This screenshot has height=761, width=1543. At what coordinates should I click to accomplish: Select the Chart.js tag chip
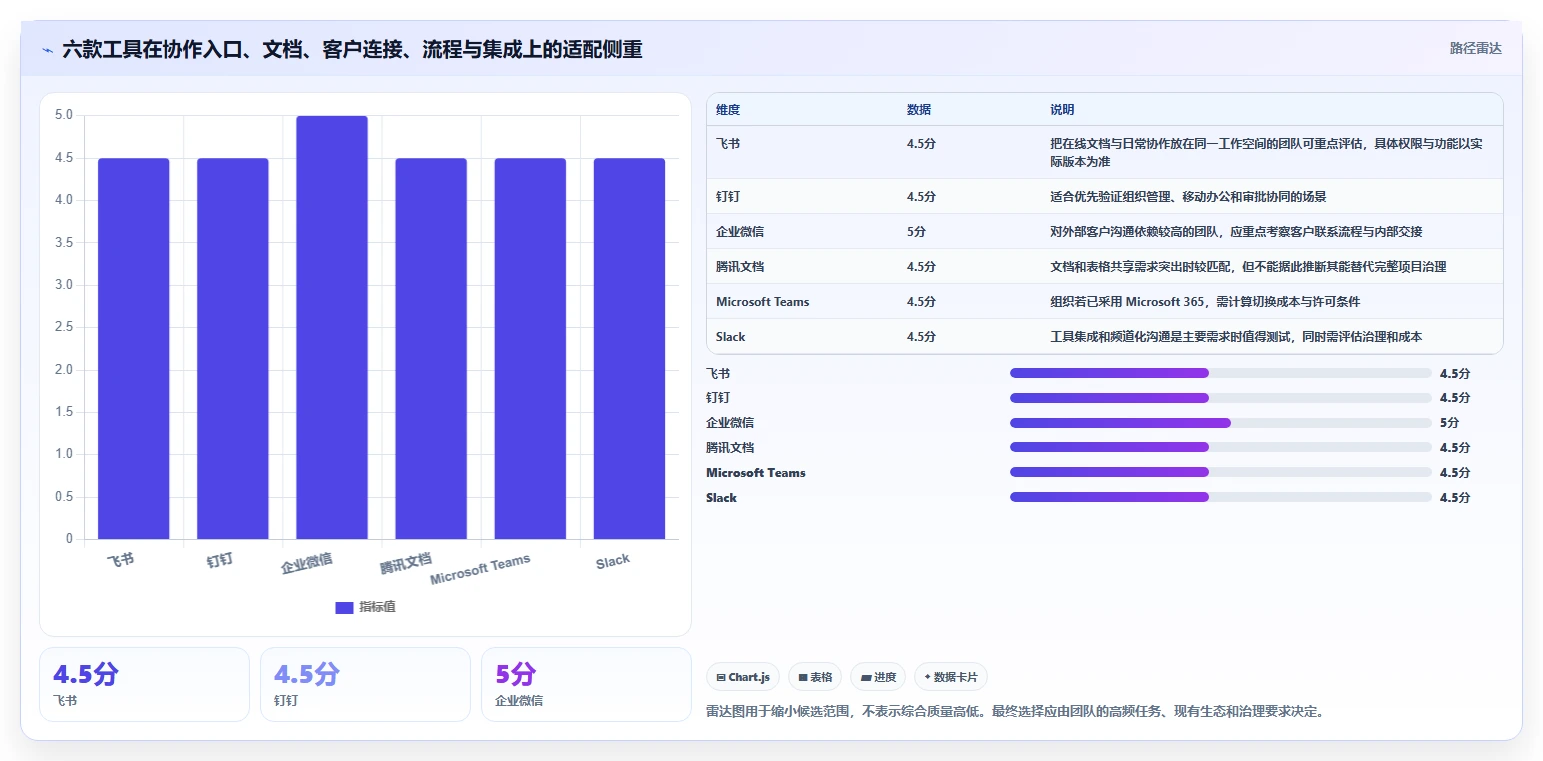pos(742,677)
